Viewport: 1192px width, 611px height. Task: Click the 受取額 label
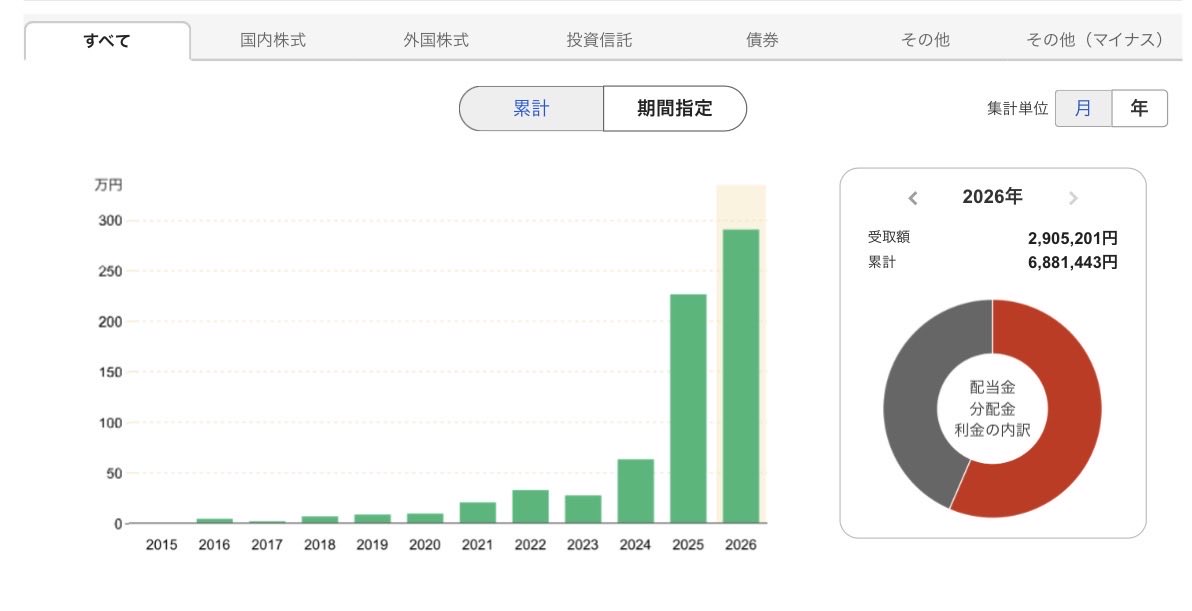tap(889, 237)
